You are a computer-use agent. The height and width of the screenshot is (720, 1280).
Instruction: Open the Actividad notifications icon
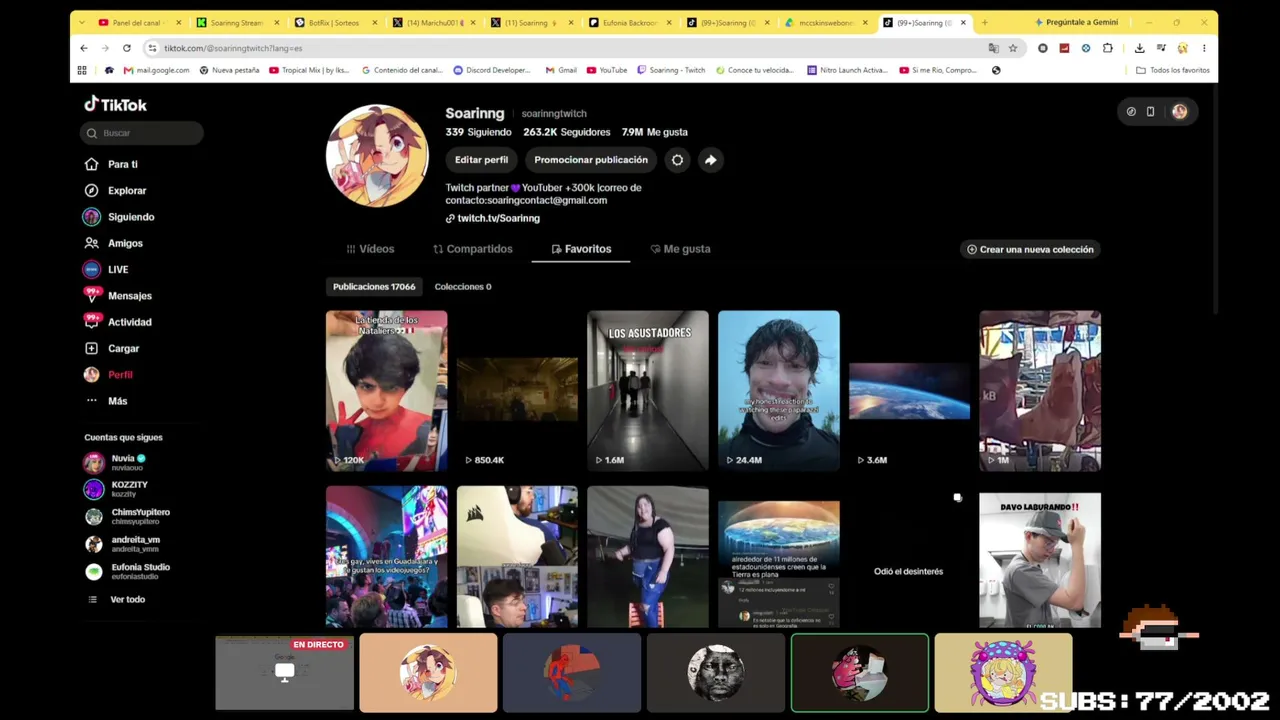[91, 322]
